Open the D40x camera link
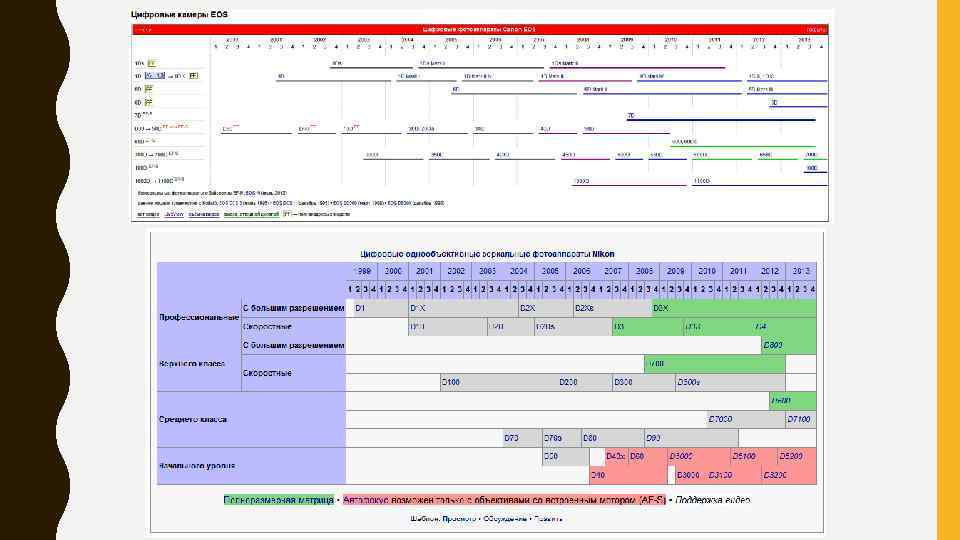 click(615, 456)
